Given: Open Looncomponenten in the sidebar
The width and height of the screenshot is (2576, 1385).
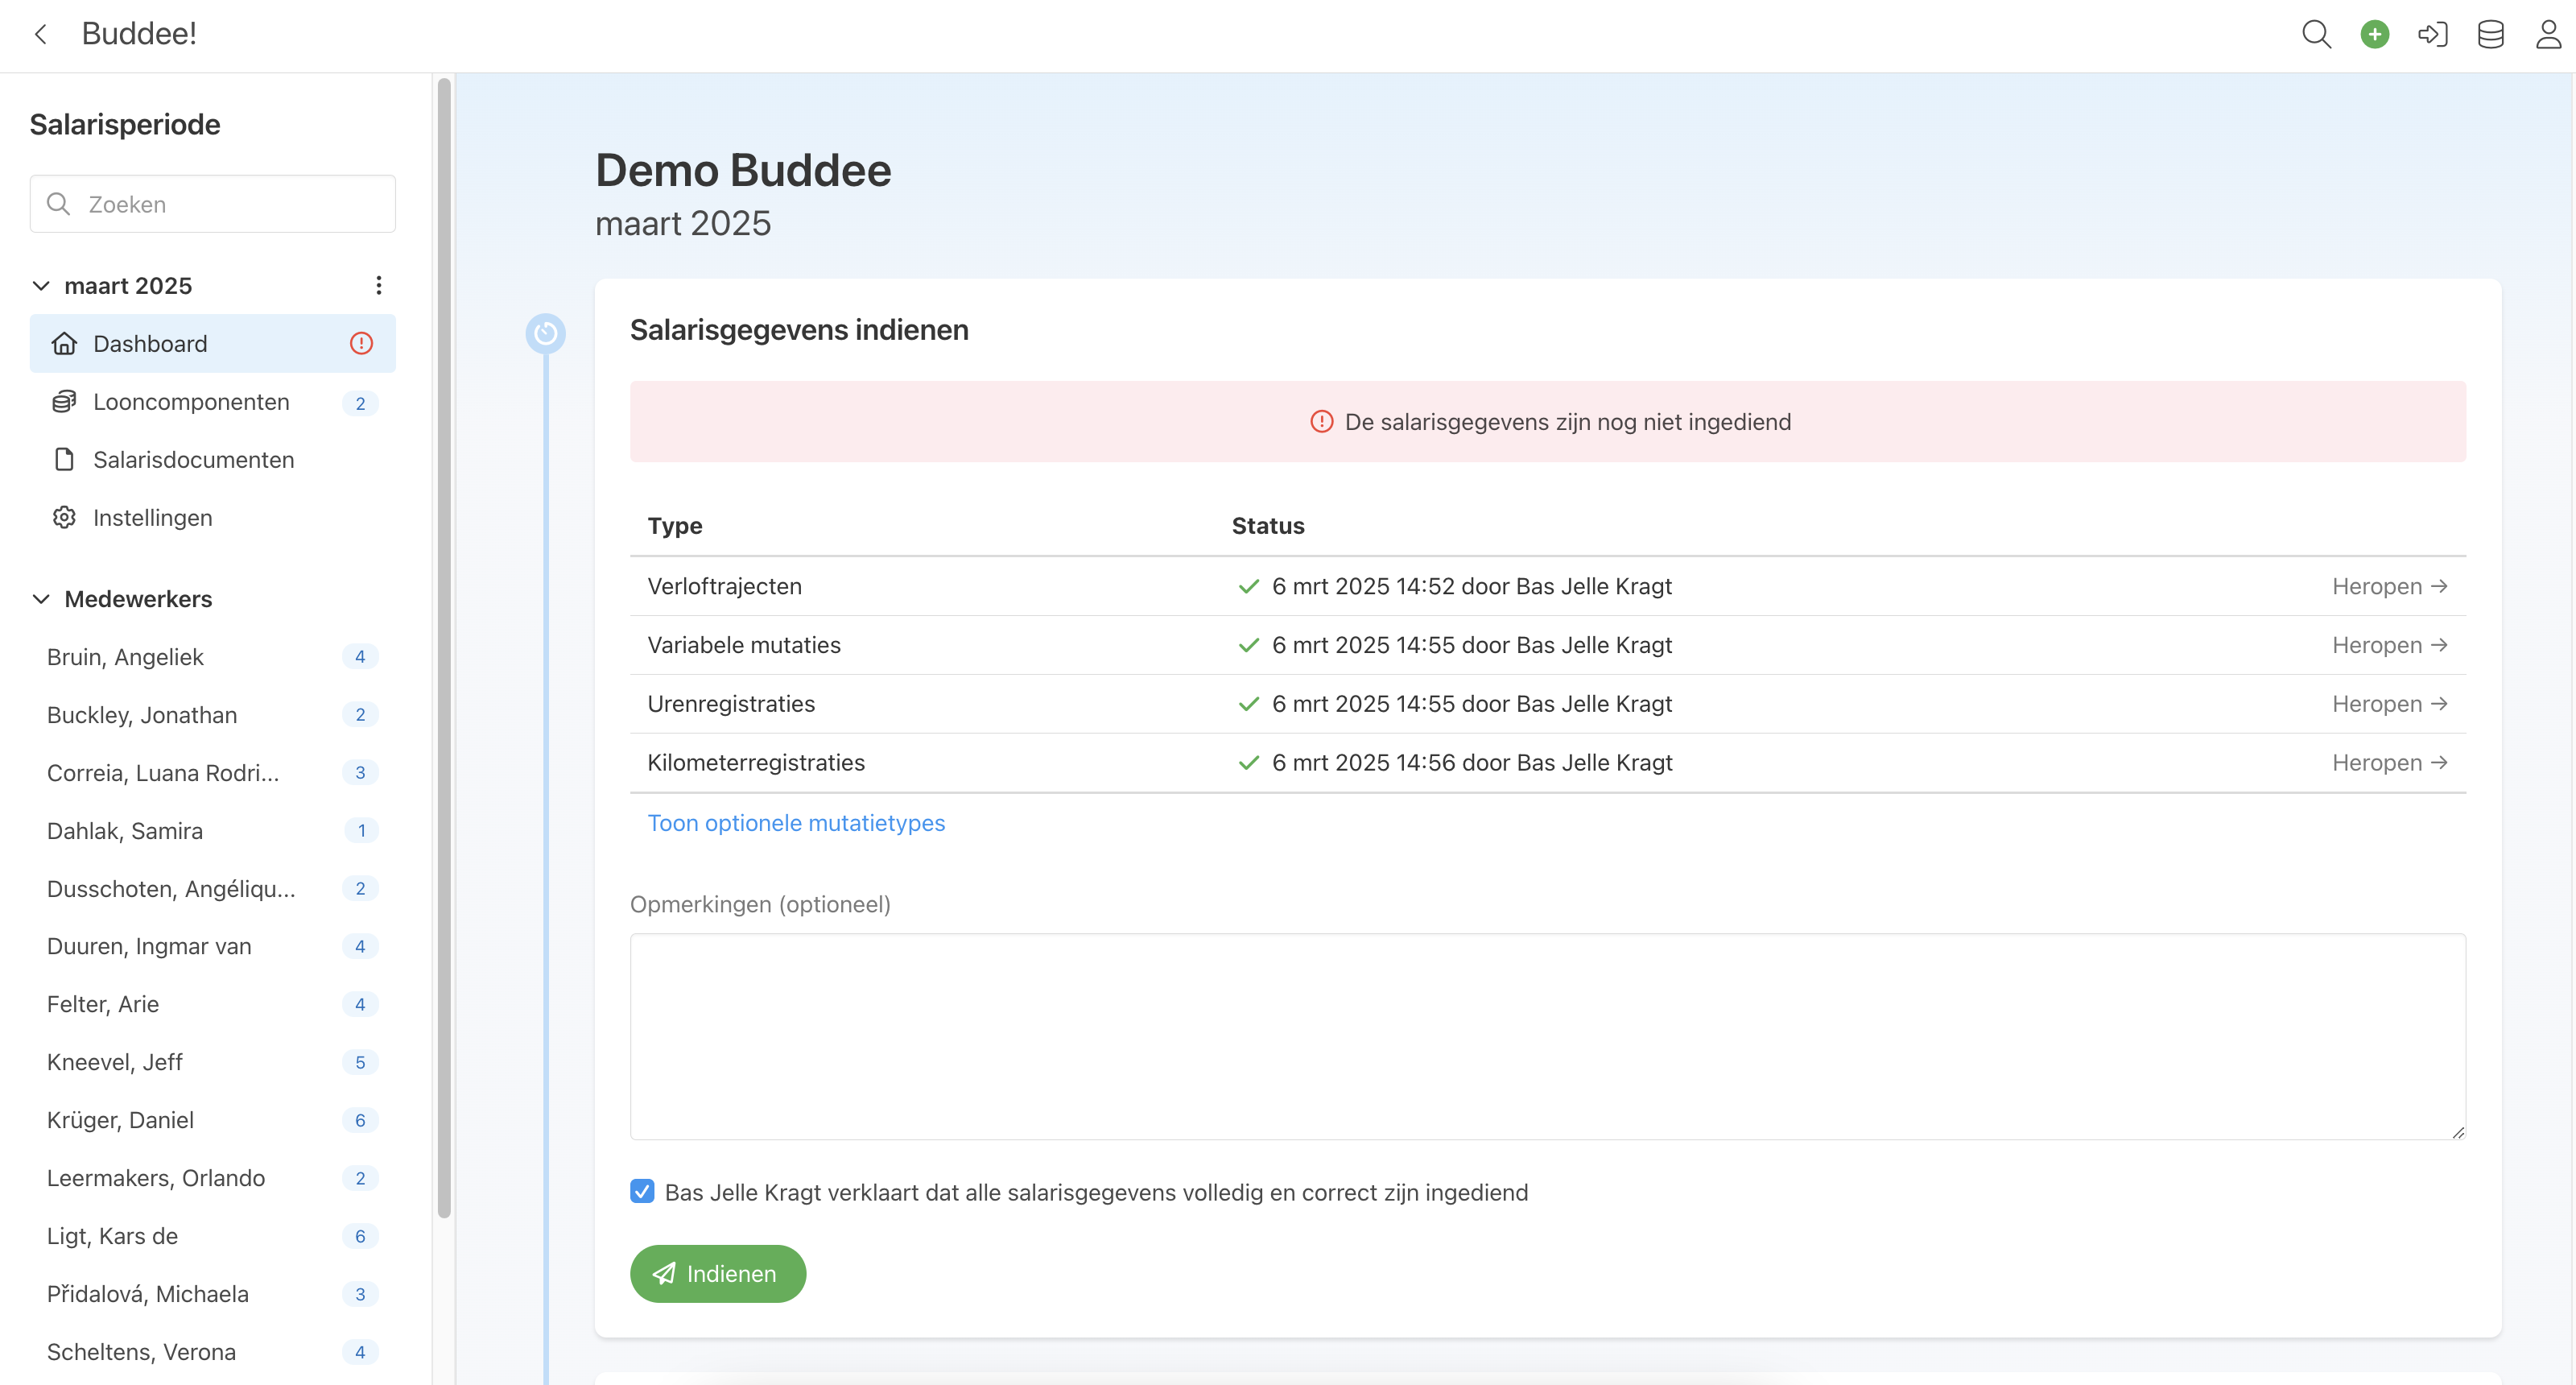Looking at the screenshot, I should tap(191, 402).
